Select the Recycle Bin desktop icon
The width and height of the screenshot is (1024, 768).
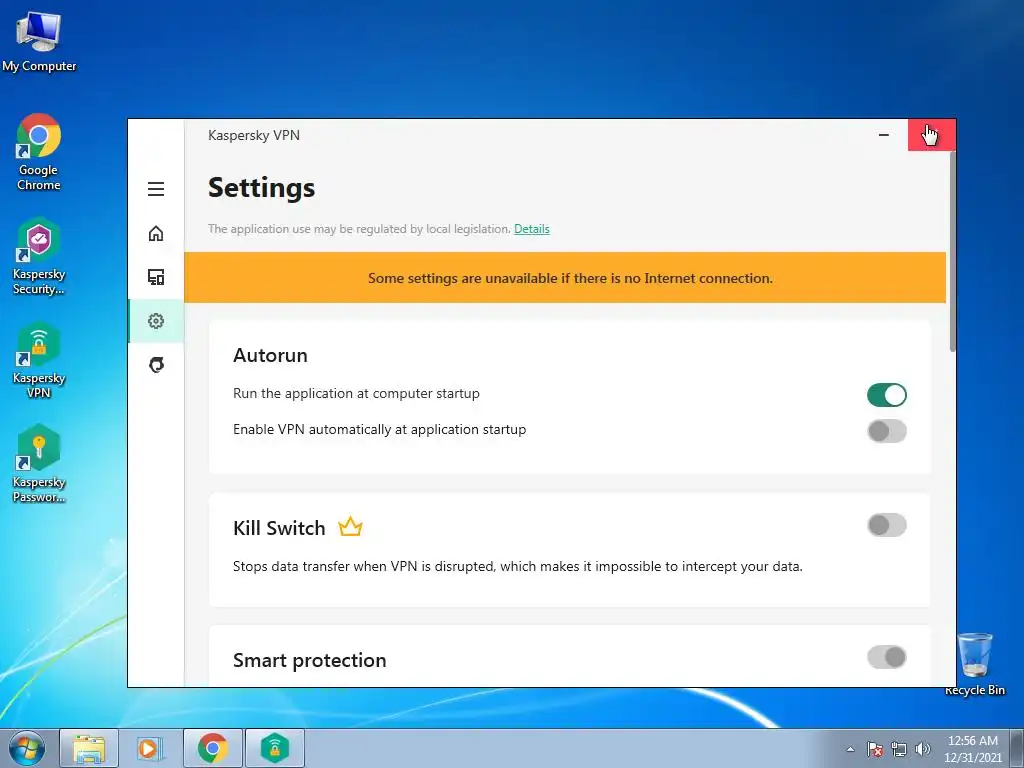click(x=974, y=664)
